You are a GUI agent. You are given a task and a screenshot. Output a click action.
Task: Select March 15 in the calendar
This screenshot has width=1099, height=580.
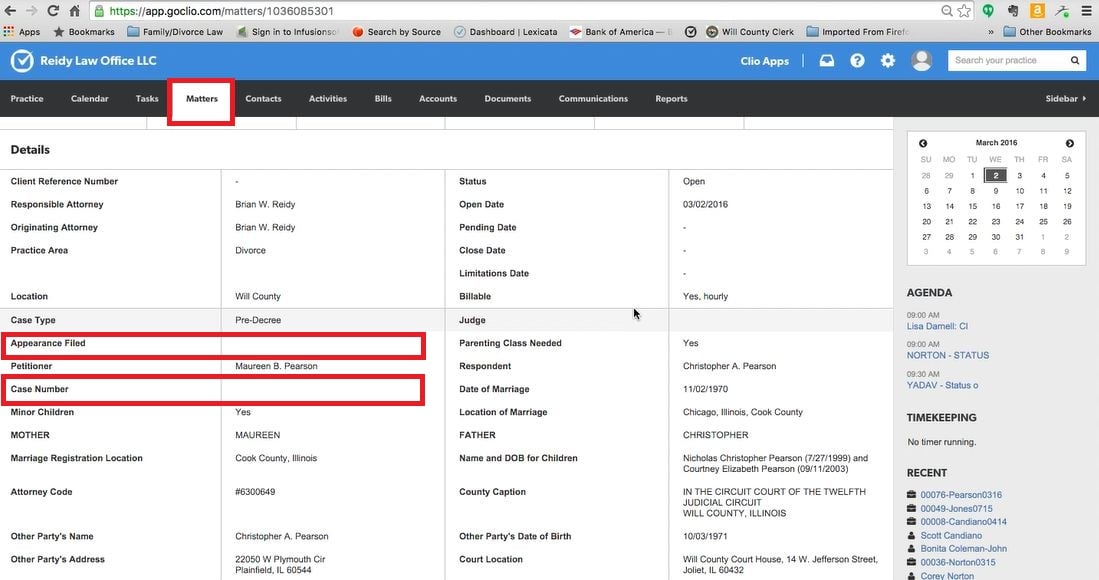[x=972, y=206]
